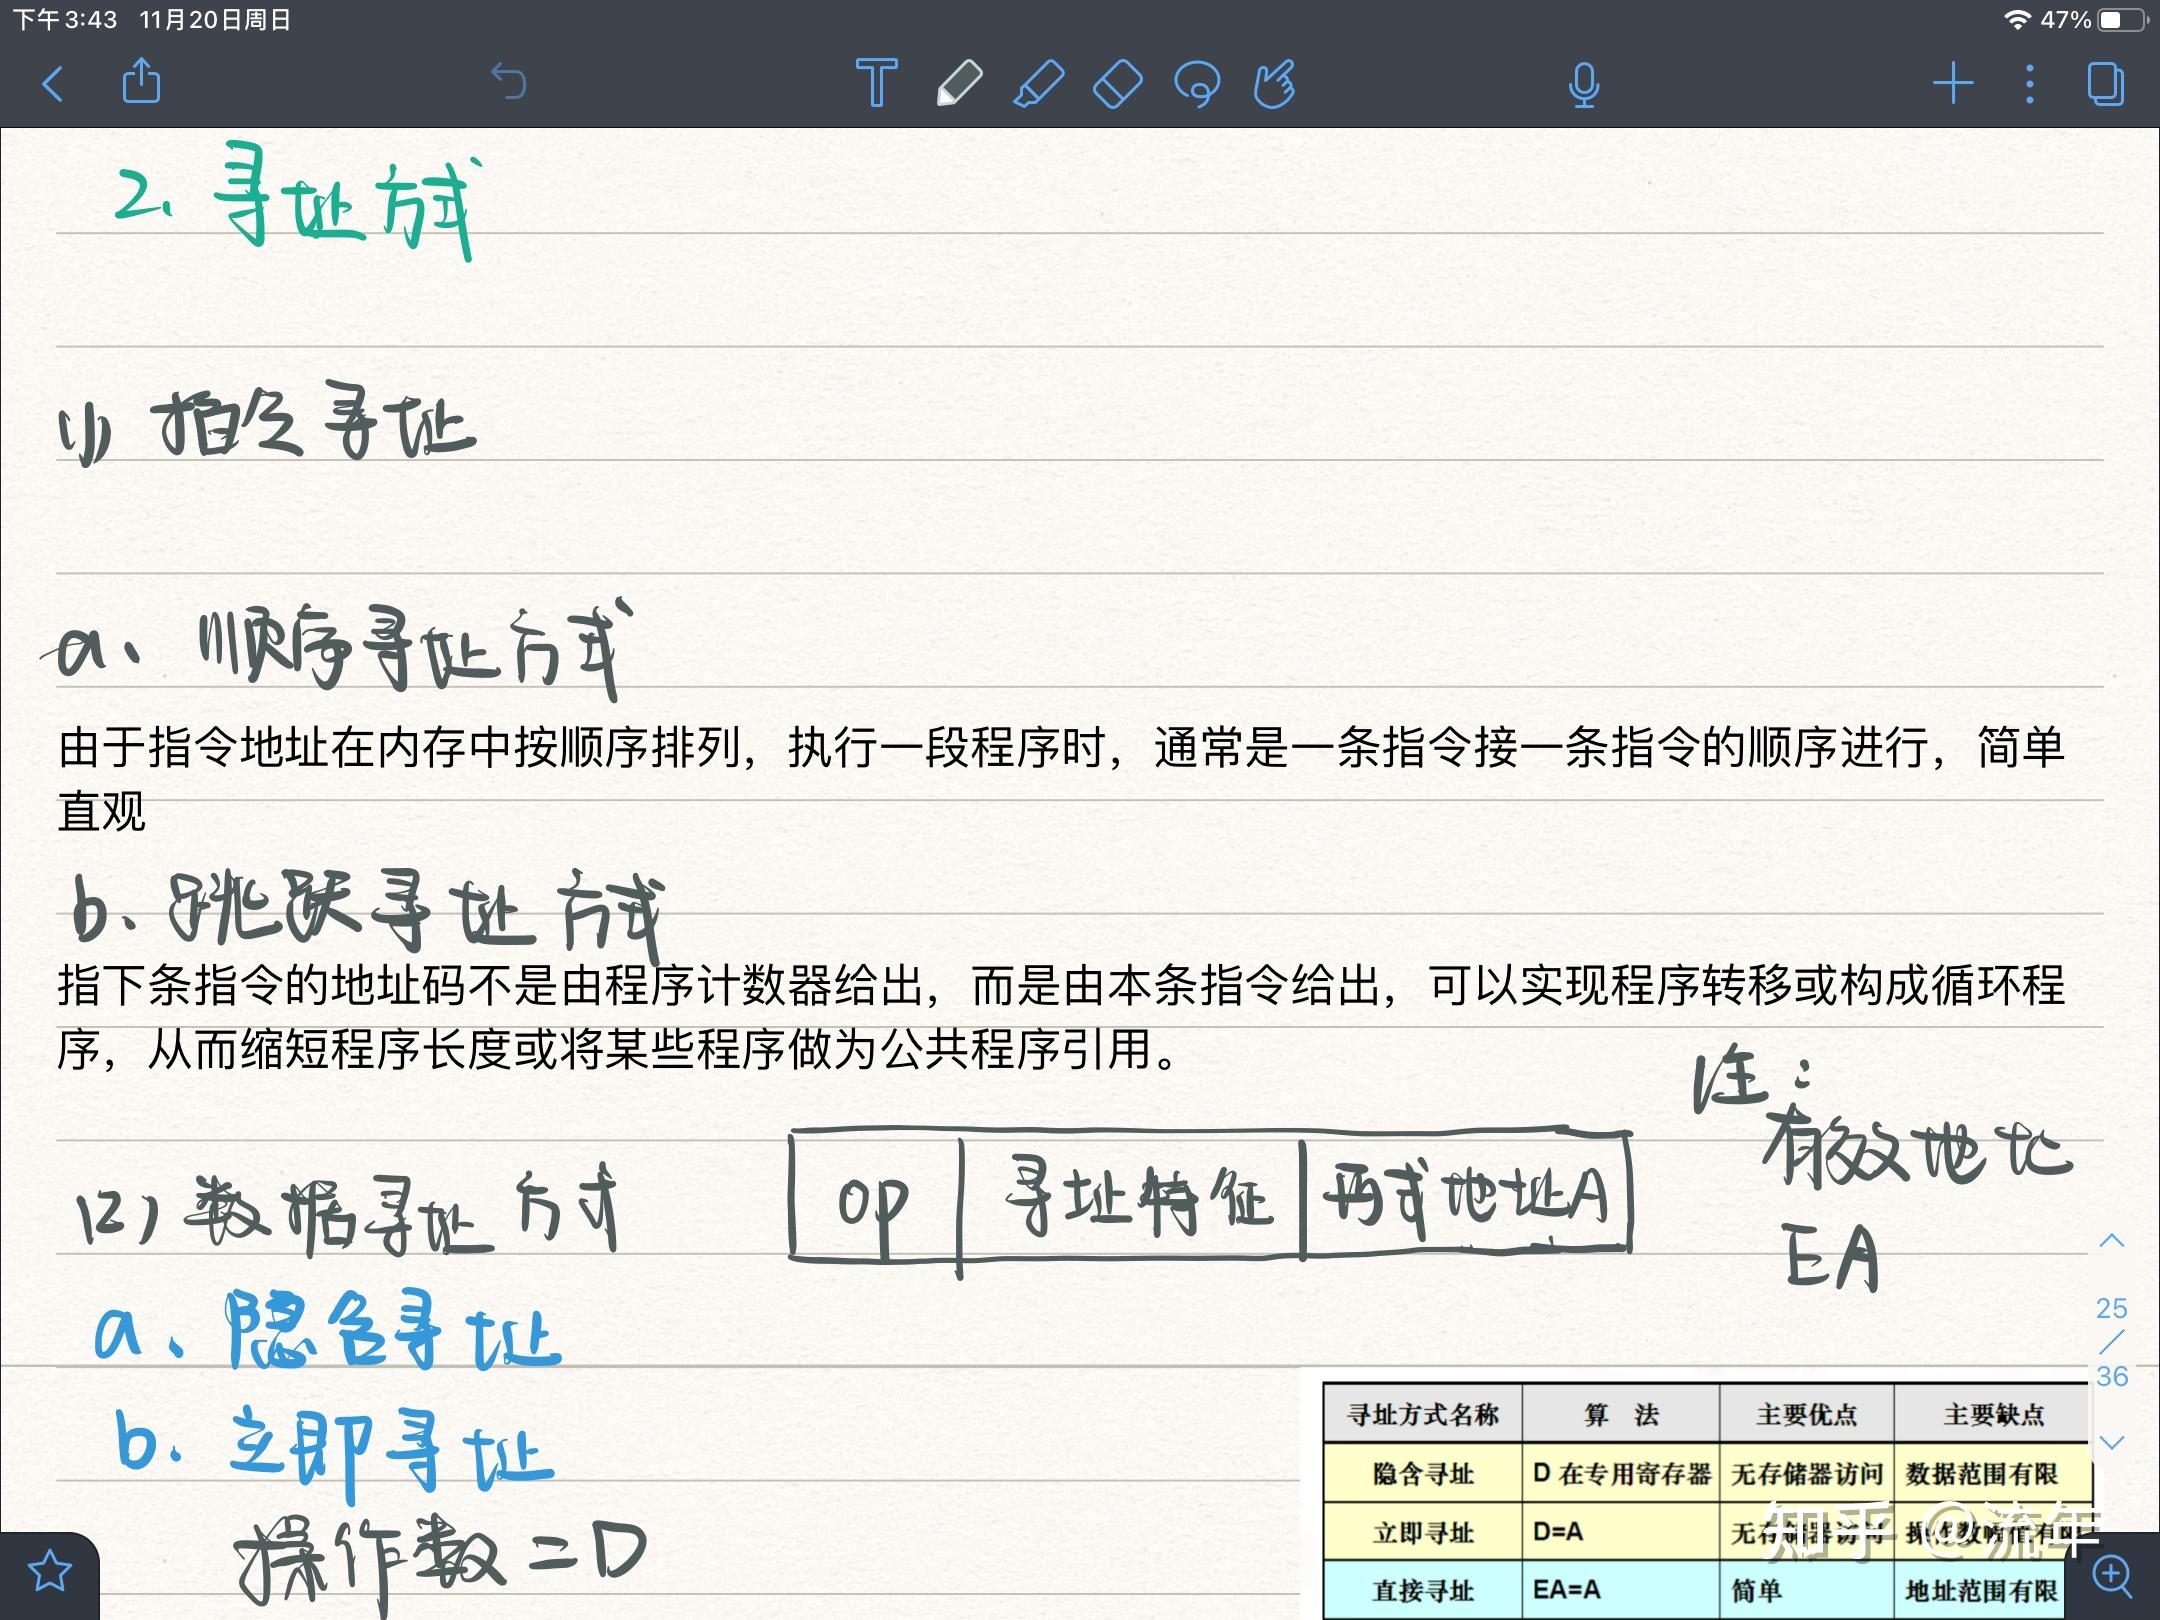
Task: Select the Highlighter tool
Action: 1038,83
